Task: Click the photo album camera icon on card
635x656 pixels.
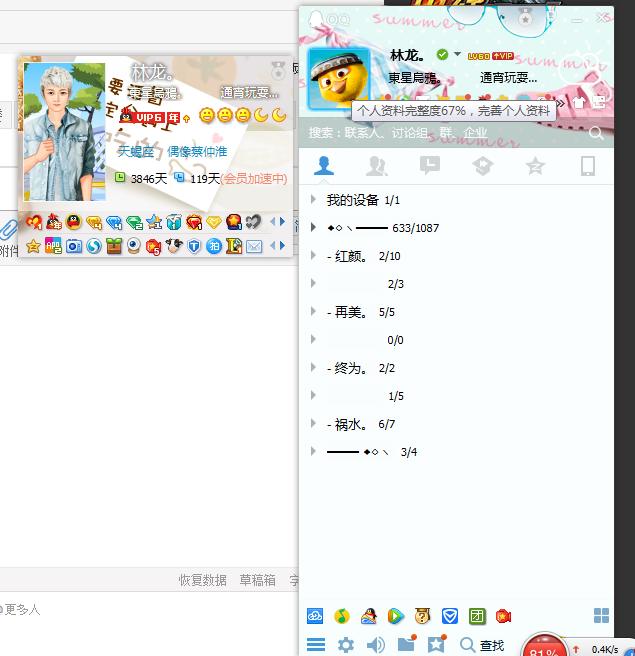Action: 74,246
